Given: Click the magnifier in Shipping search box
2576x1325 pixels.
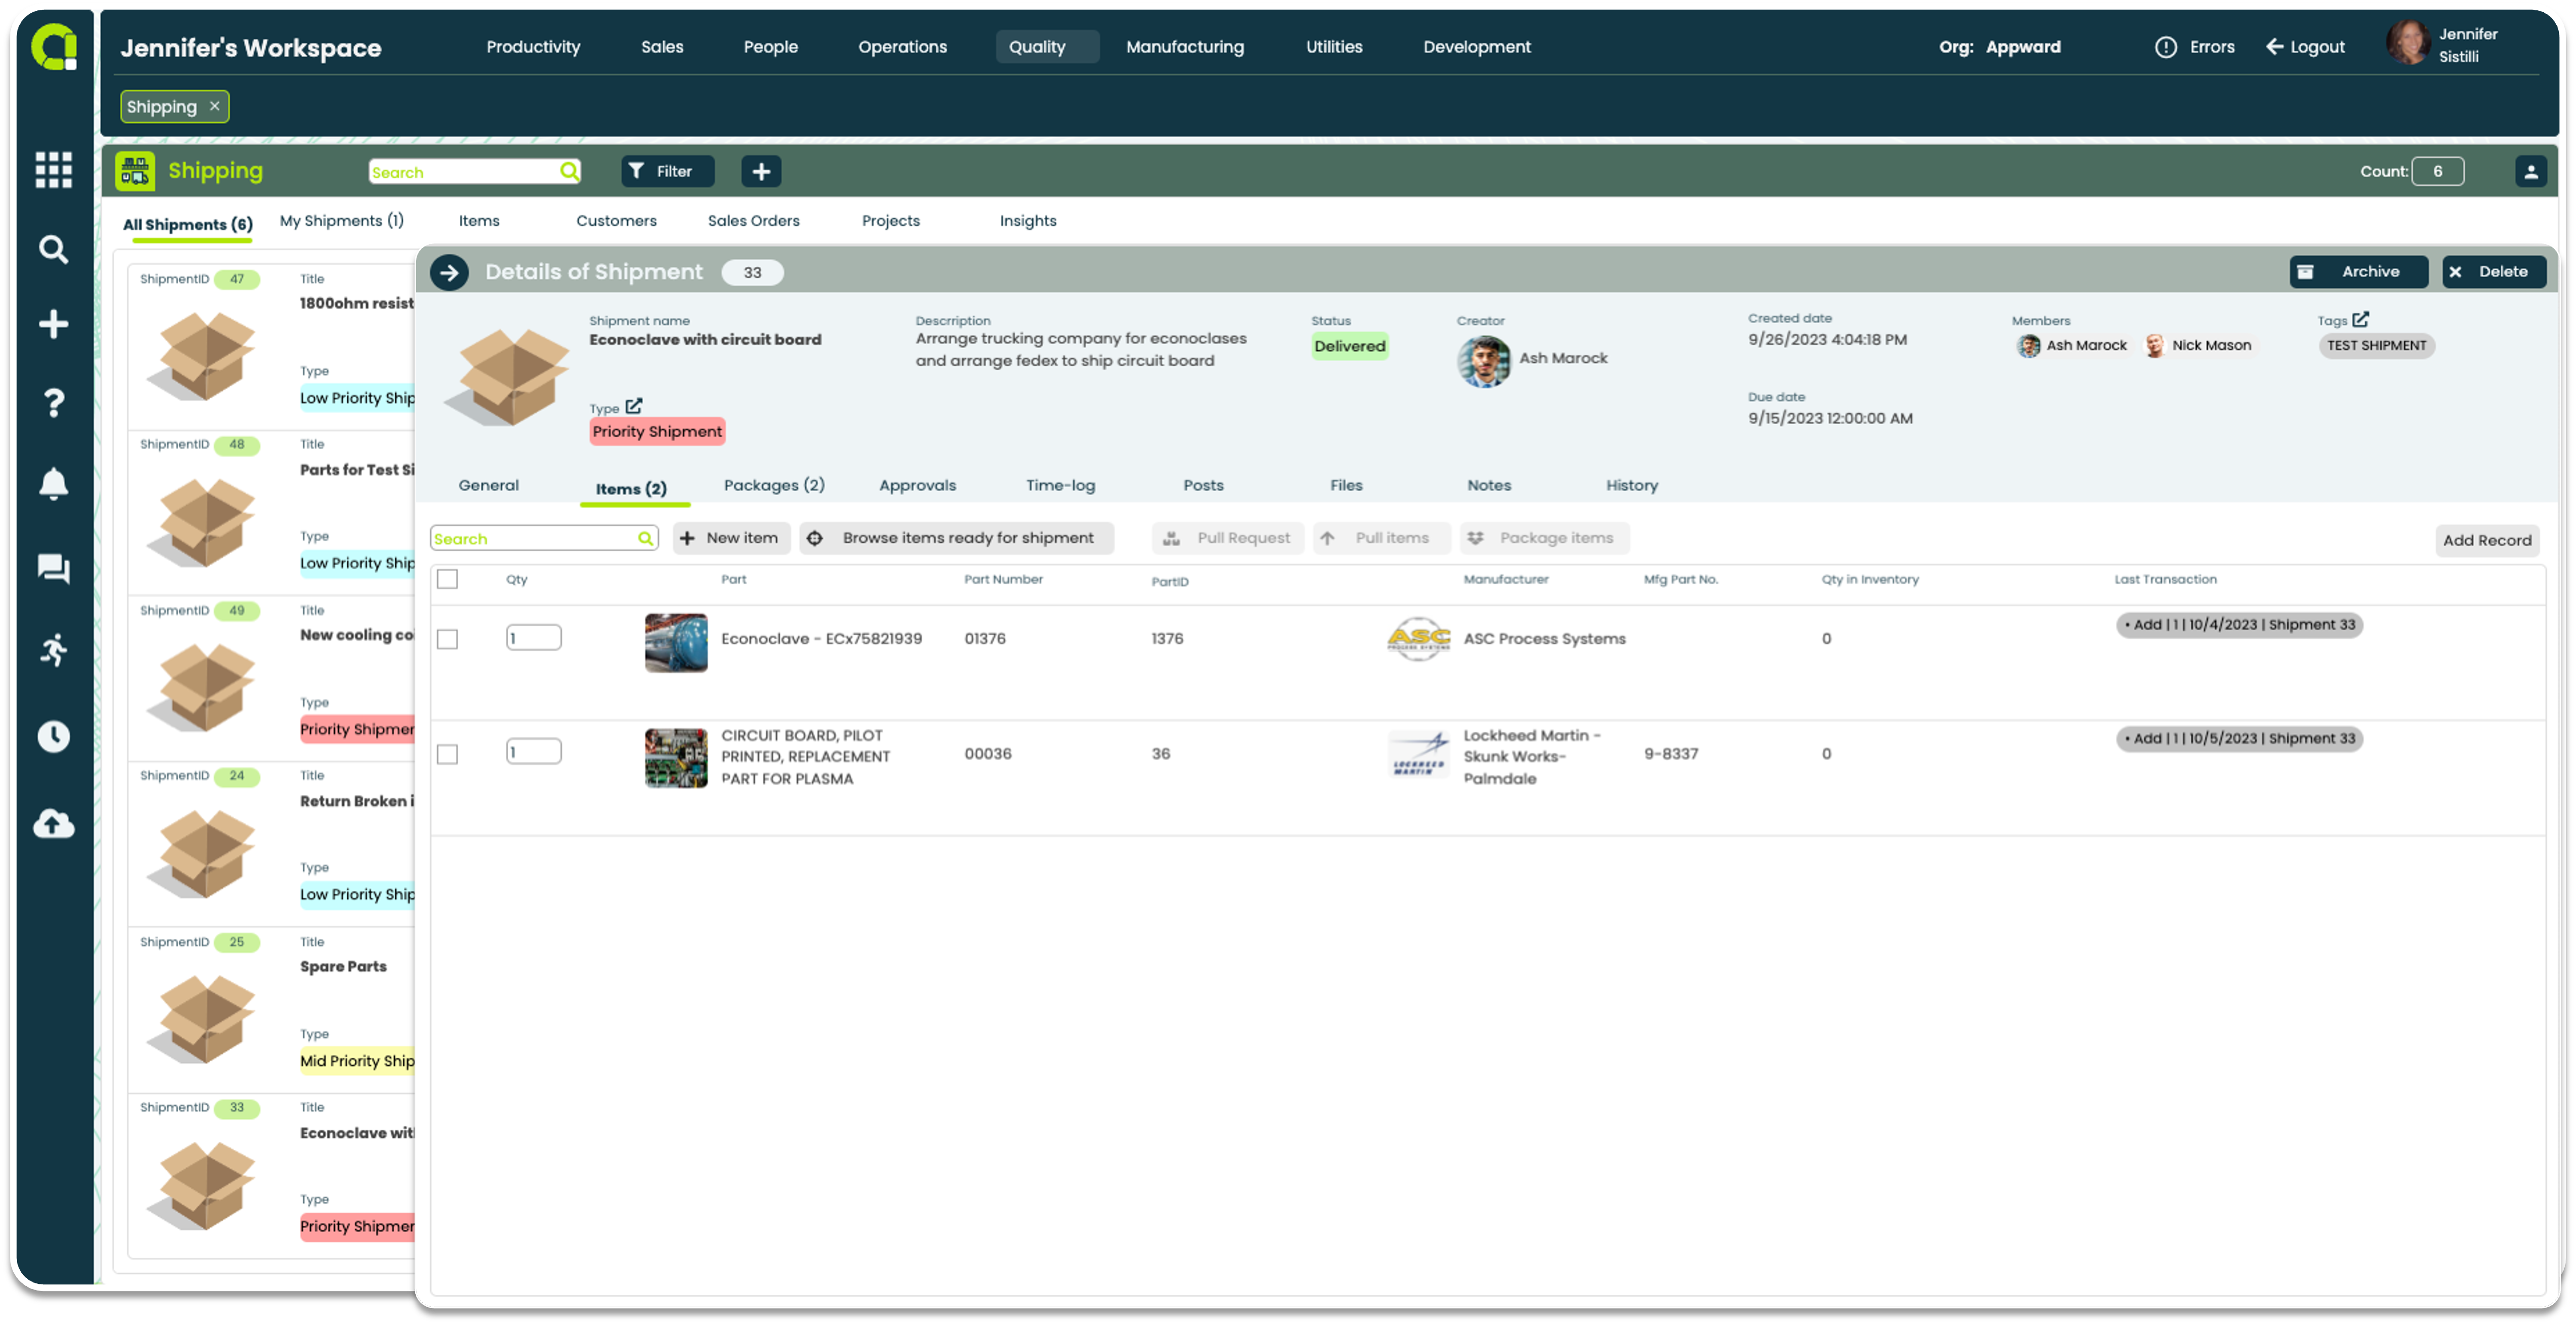Looking at the screenshot, I should coord(569,171).
